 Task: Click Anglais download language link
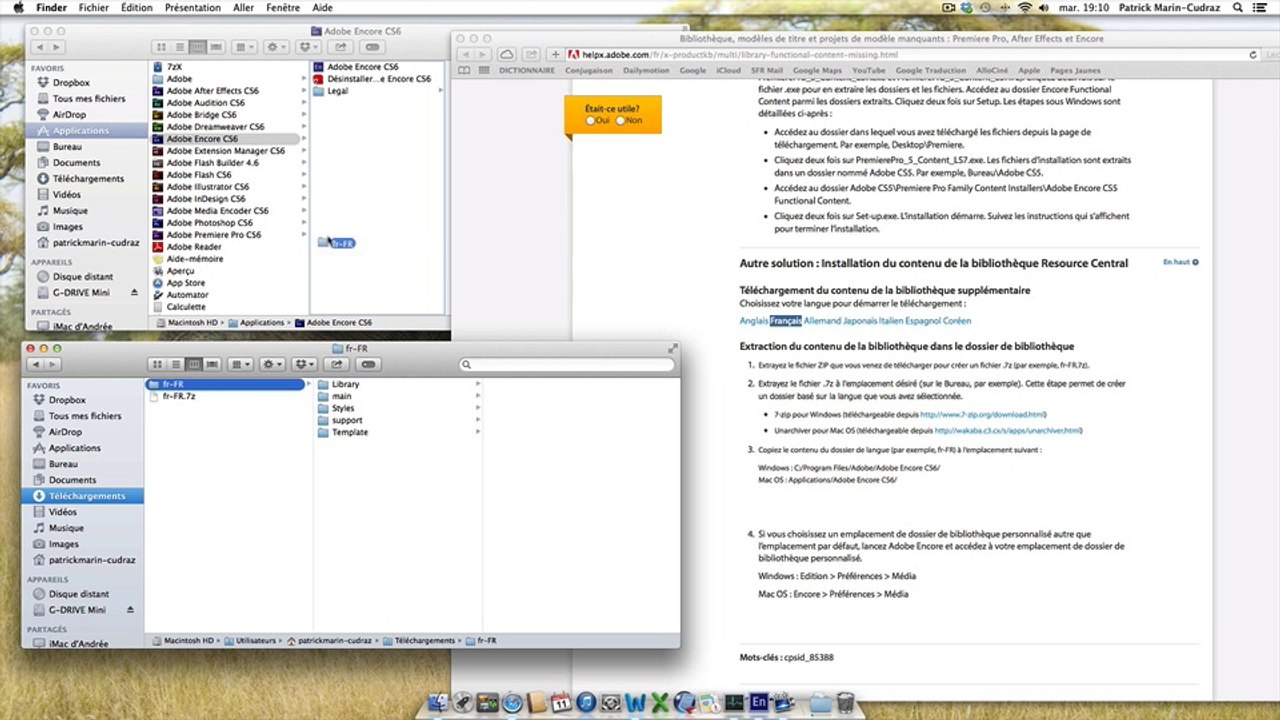pos(754,321)
